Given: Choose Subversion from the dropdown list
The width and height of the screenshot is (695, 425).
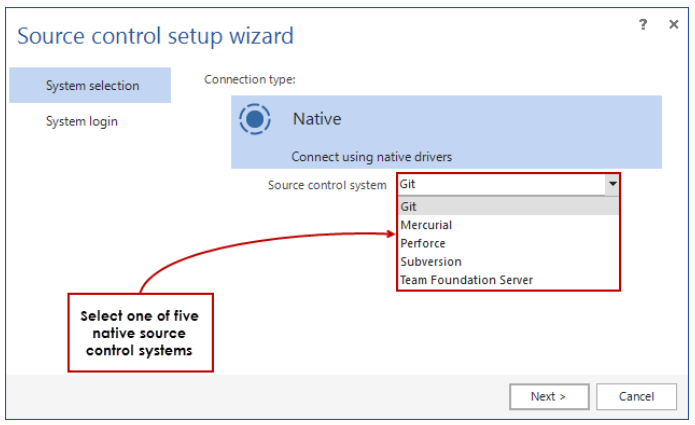Looking at the screenshot, I should [508, 261].
